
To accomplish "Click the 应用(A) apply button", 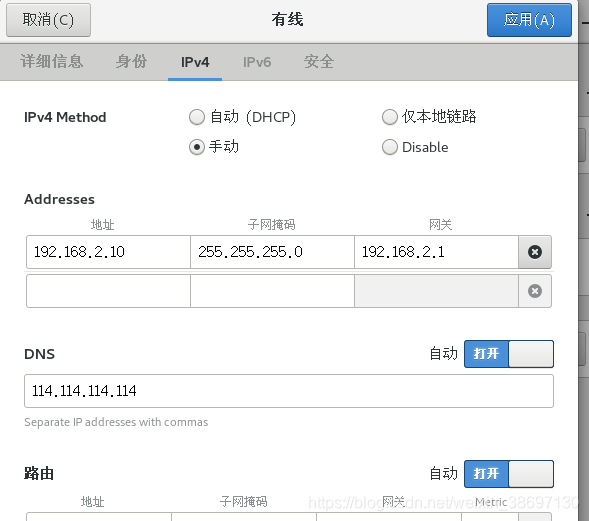I will pyautogui.click(x=529, y=20).
